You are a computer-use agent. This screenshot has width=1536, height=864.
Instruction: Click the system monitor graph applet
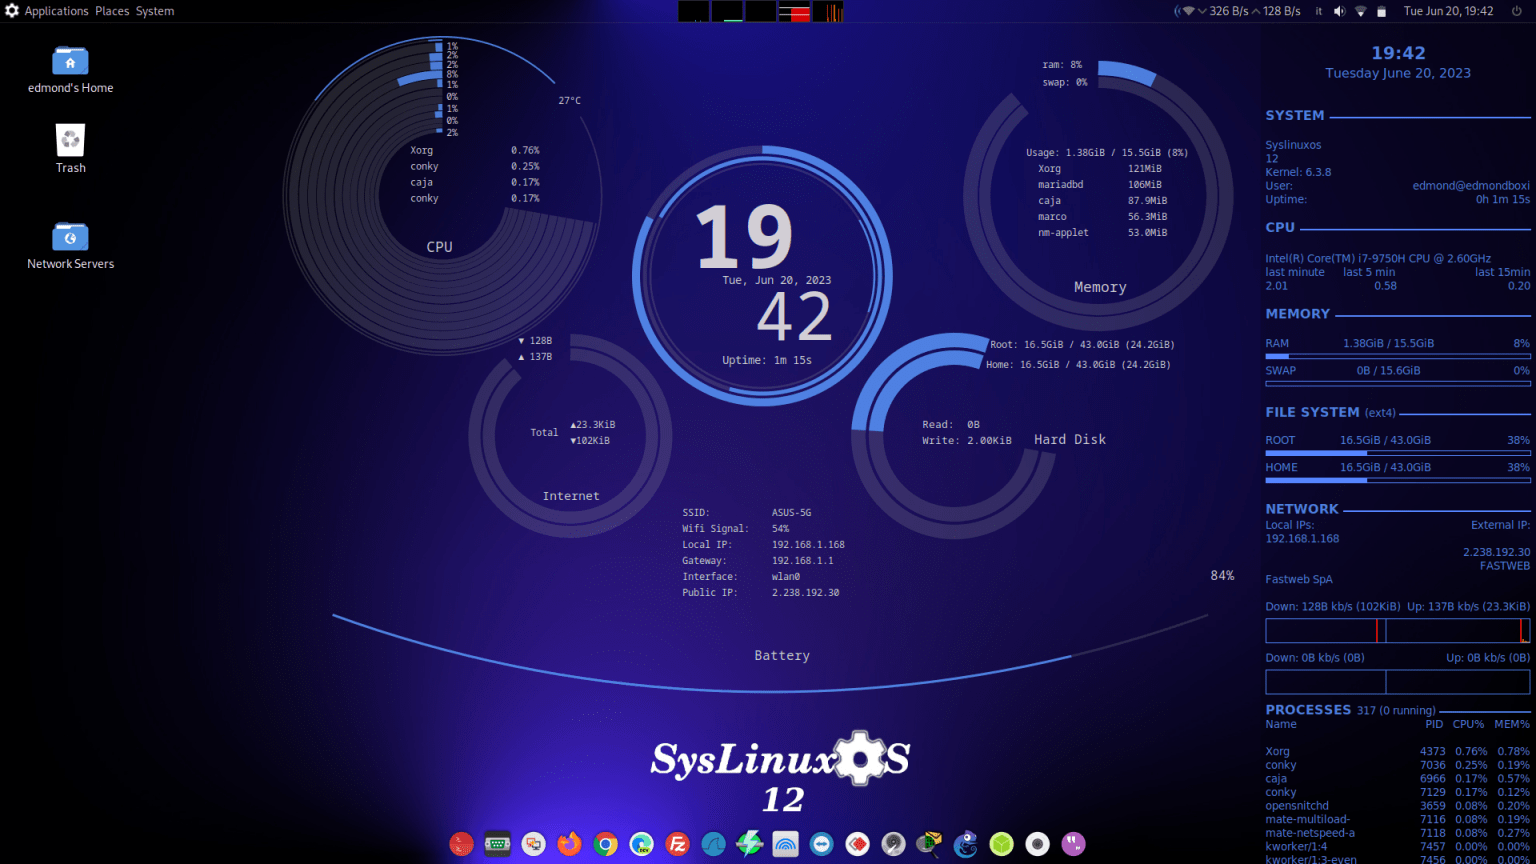coord(760,11)
